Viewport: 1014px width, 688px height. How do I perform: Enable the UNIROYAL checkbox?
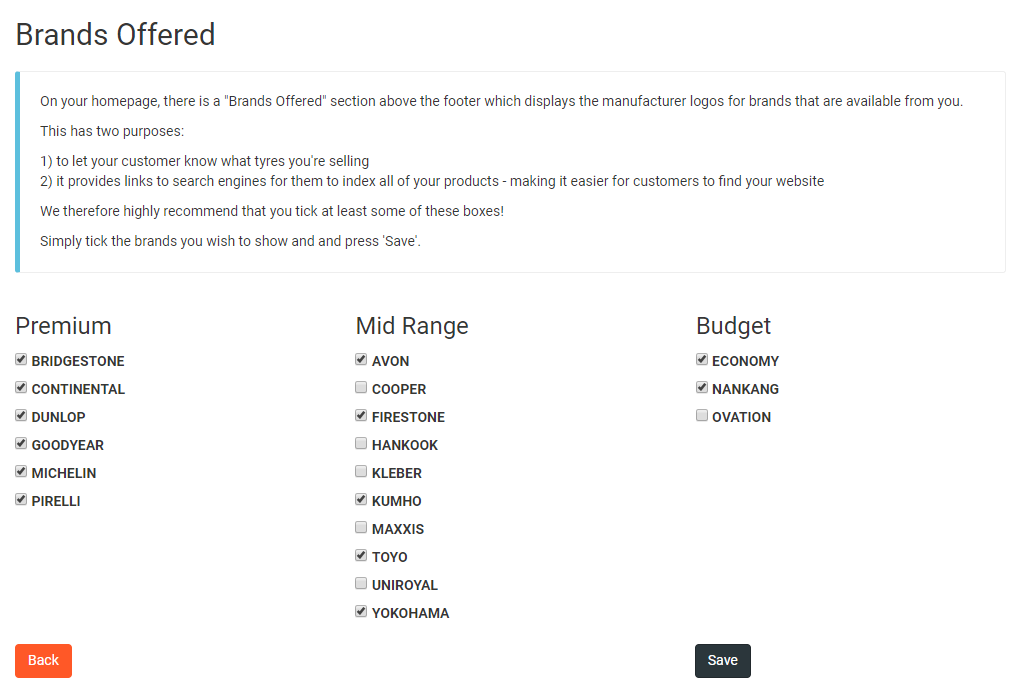pyautogui.click(x=361, y=583)
